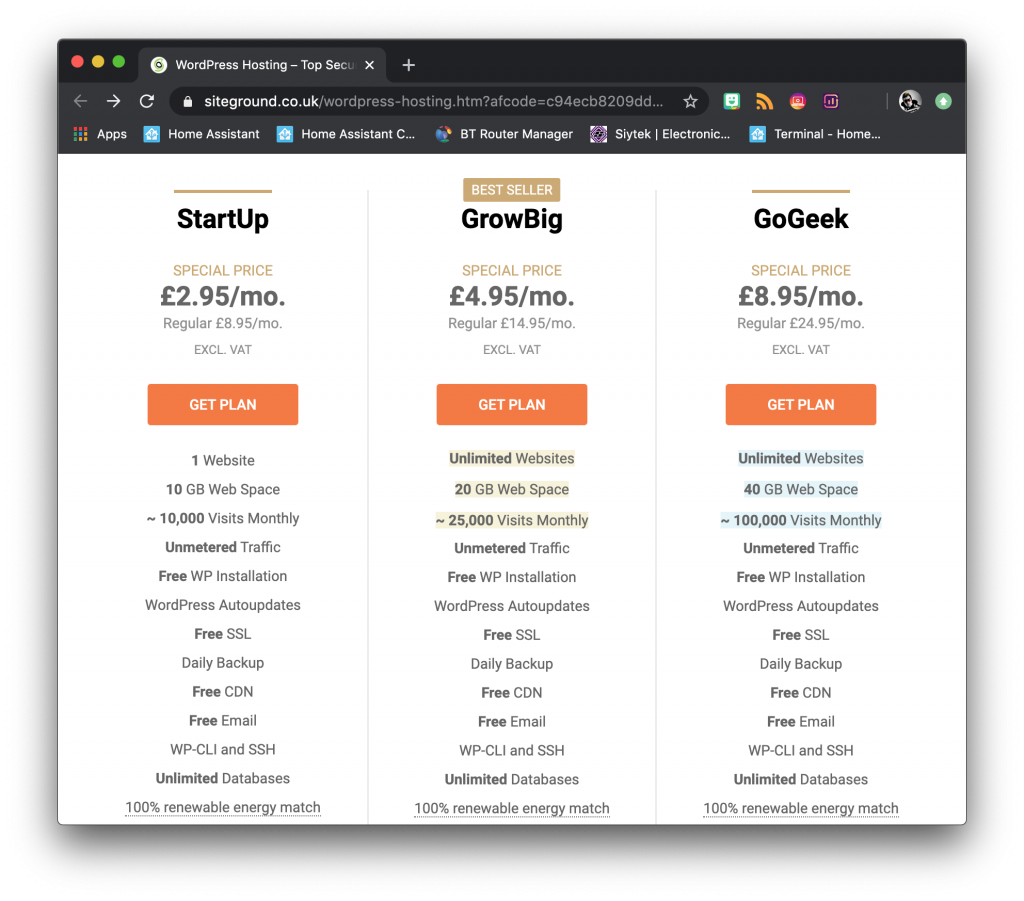Click GrowBig Daily Backup
The height and width of the screenshot is (901, 1024).
(x=512, y=665)
